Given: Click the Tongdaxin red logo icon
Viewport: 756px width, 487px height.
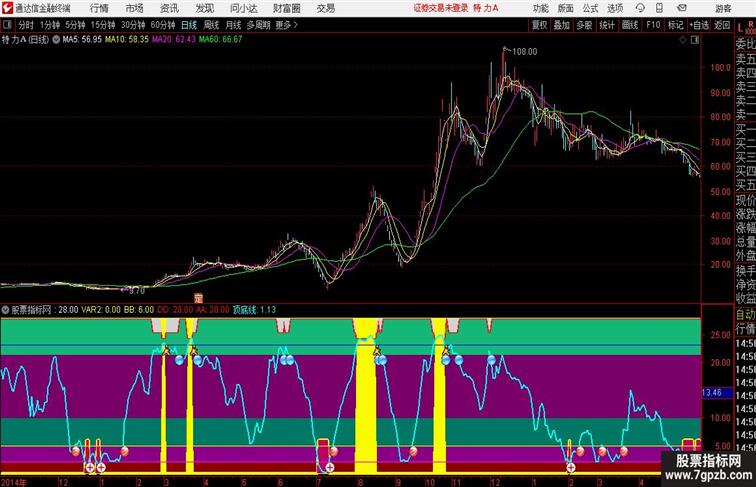Looking at the screenshot, I should tap(7, 8).
